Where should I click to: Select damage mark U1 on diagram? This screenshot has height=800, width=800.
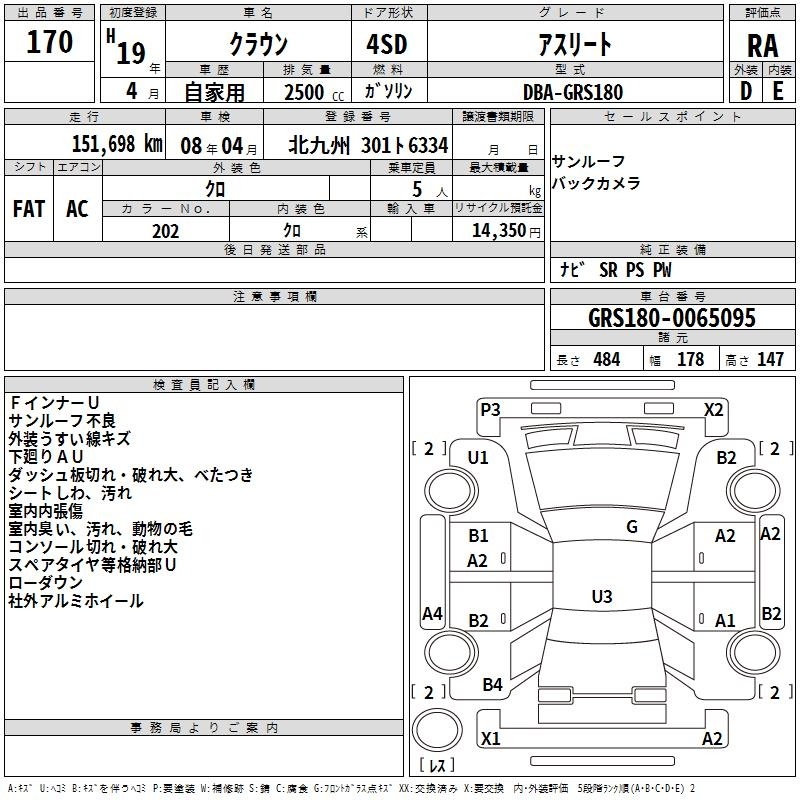pyautogui.click(x=478, y=458)
